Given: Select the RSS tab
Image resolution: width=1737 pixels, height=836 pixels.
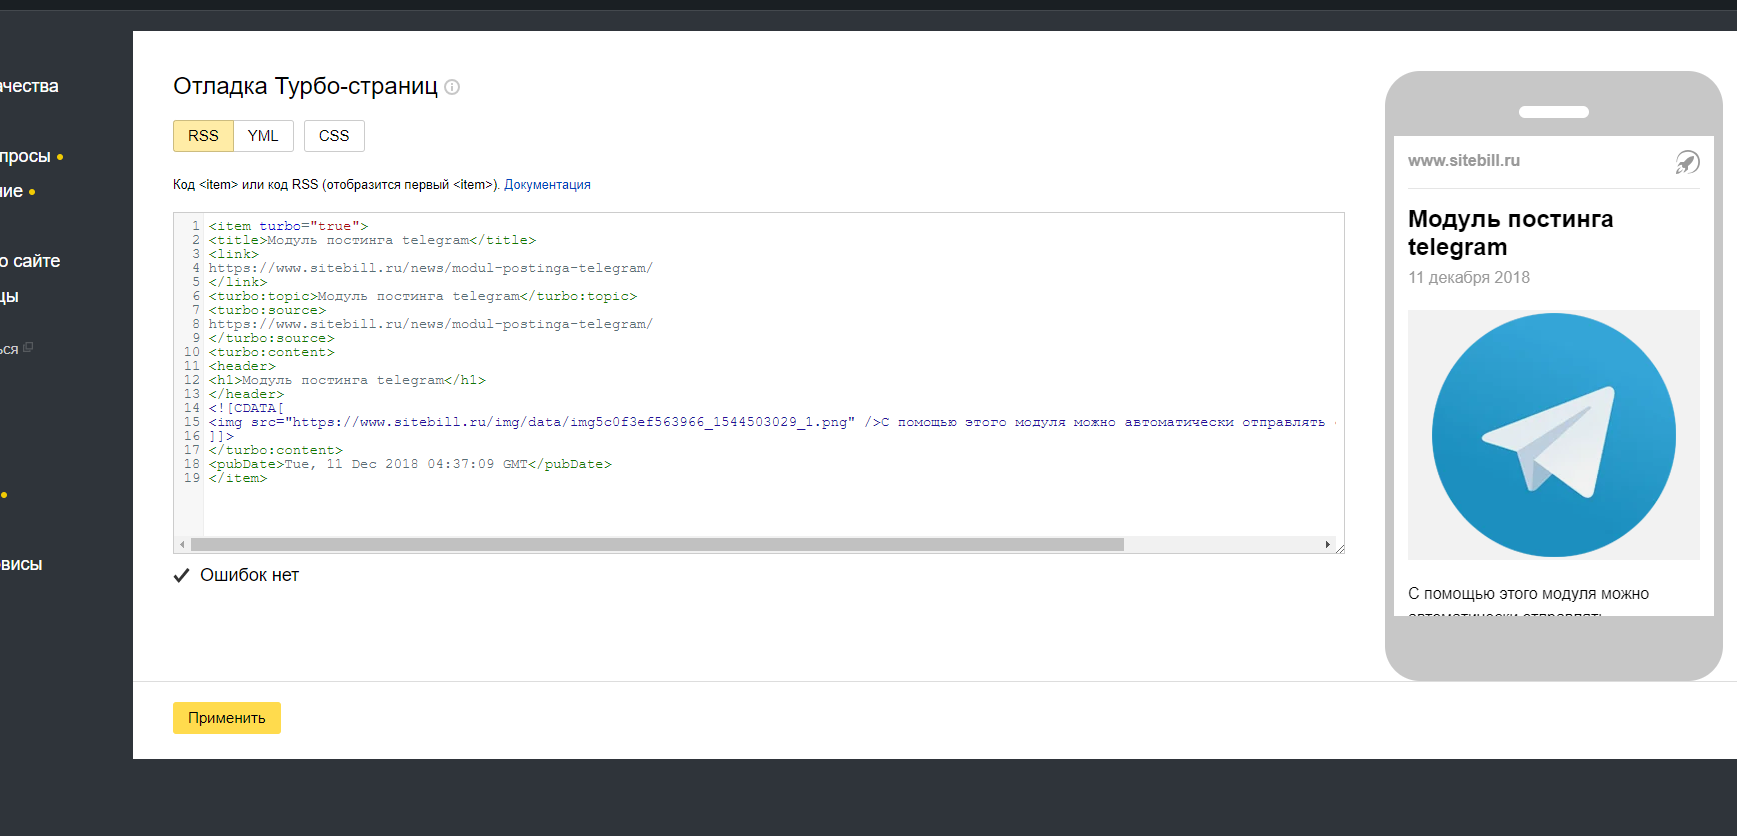Looking at the screenshot, I should click(x=203, y=136).
